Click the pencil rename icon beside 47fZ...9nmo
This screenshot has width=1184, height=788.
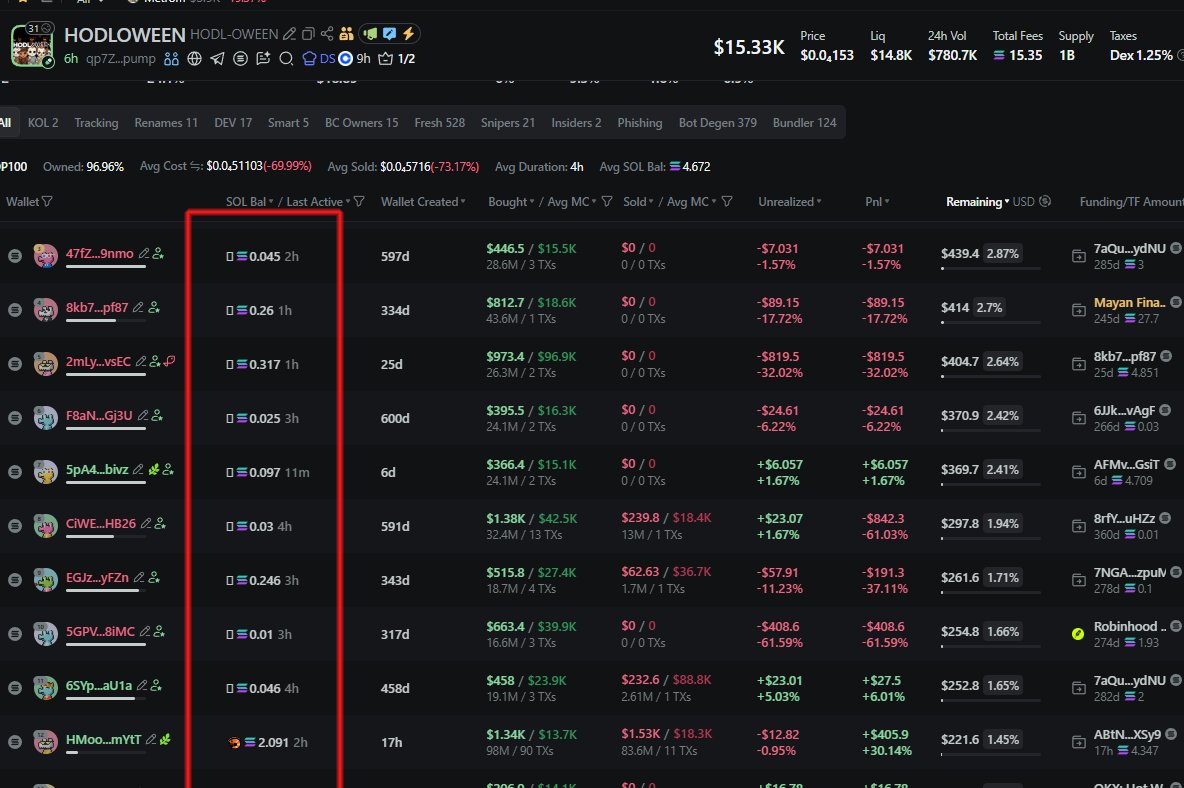coord(144,254)
